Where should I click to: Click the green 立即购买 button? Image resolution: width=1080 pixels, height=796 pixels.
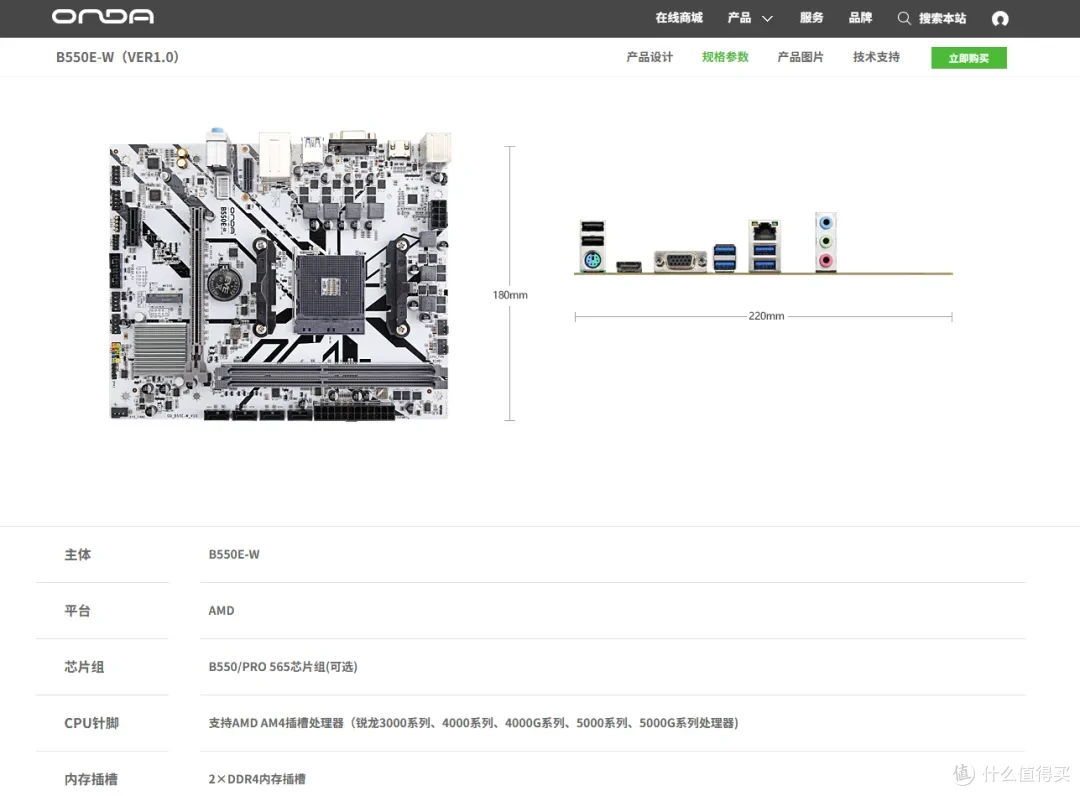(x=968, y=58)
